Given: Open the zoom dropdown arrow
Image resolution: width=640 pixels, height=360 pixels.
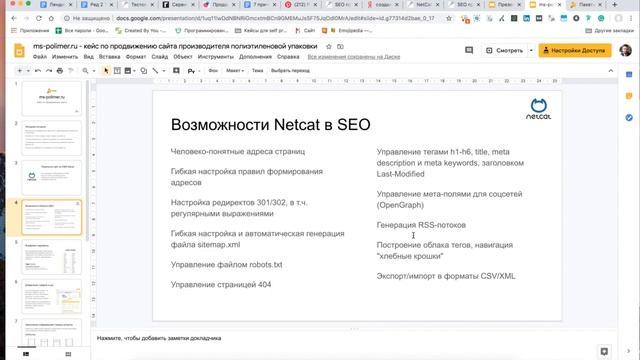Looking at the screenshot, I should pyautogui.click(x=94, y=71).
